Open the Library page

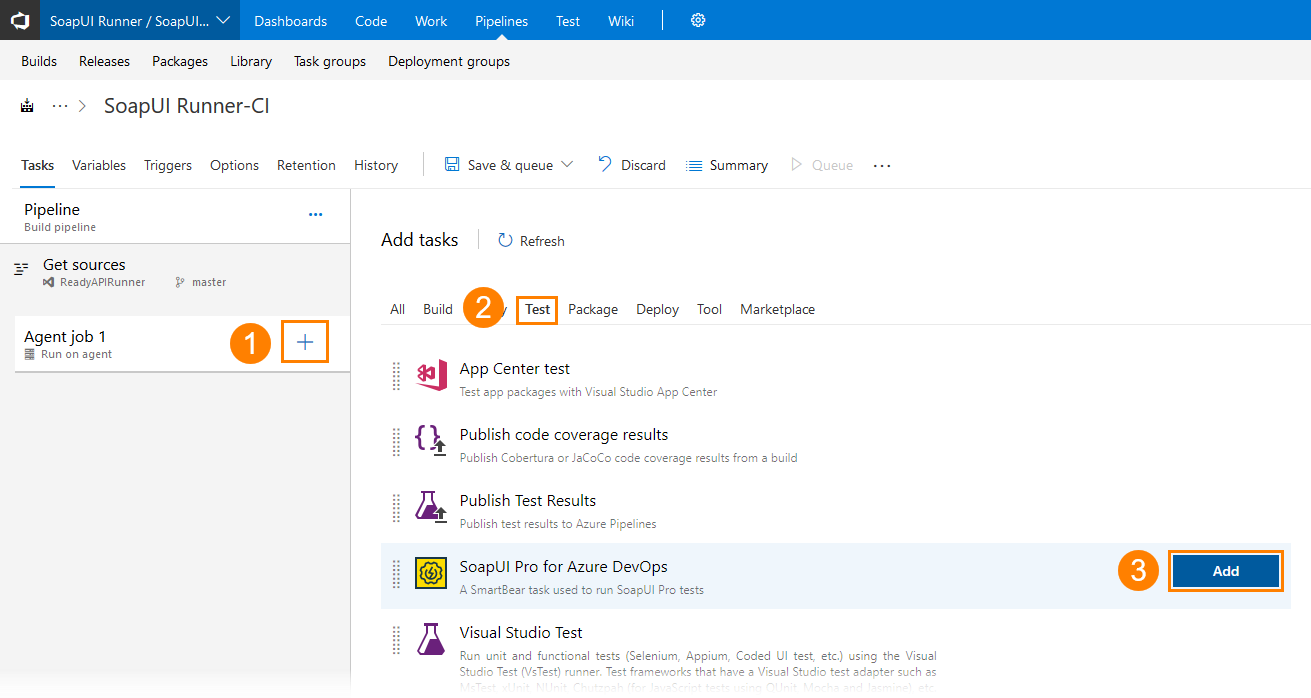[251, 61]
